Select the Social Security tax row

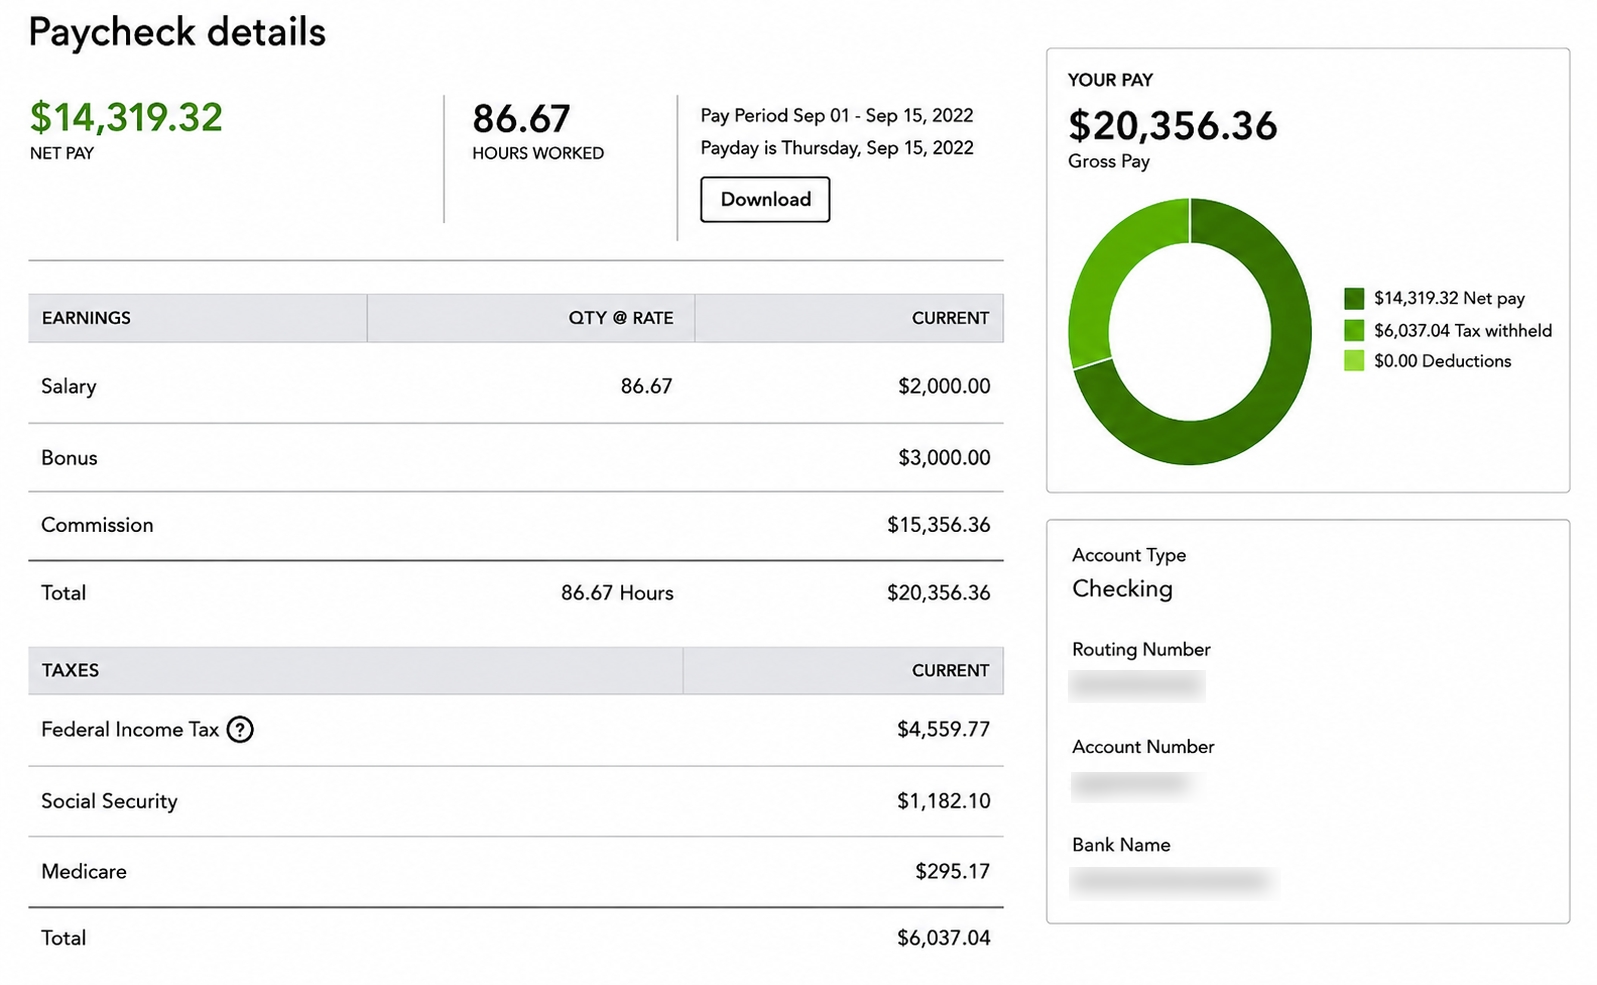point(516,801)
